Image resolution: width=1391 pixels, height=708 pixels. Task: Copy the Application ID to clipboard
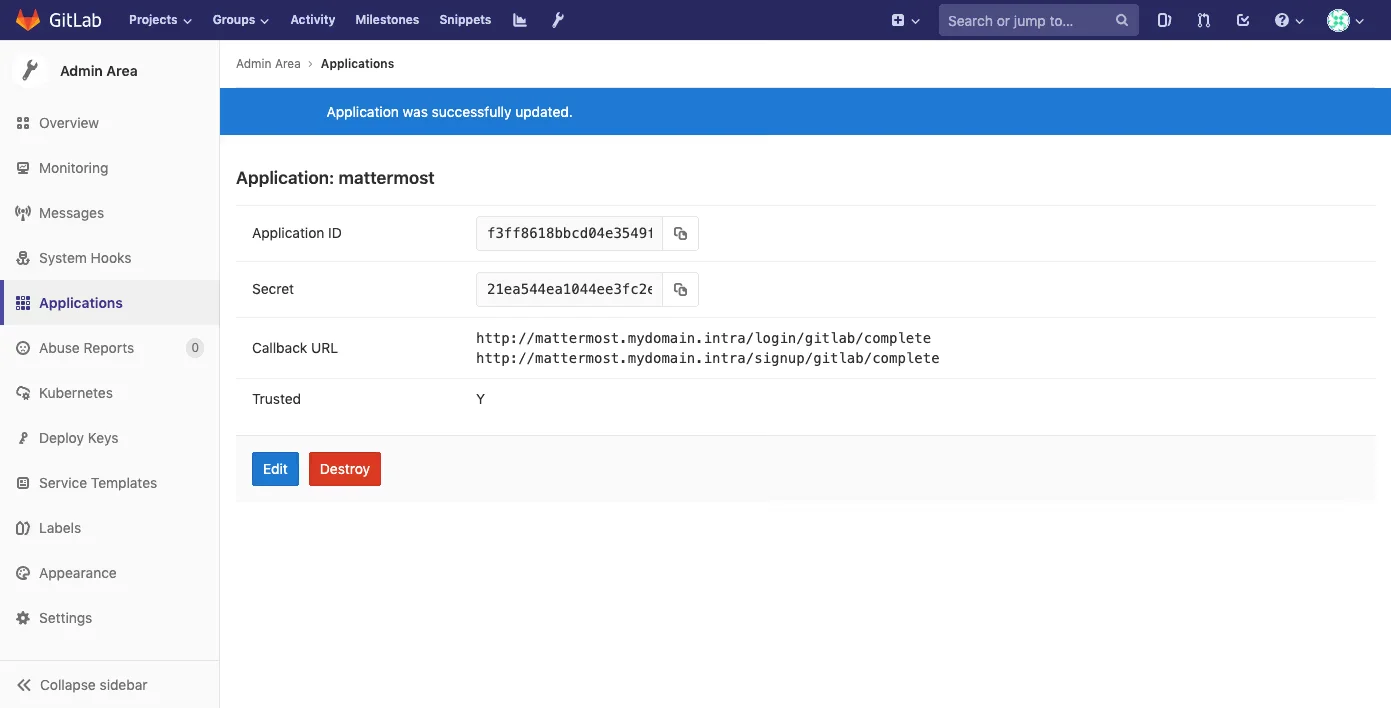point(680,233)
